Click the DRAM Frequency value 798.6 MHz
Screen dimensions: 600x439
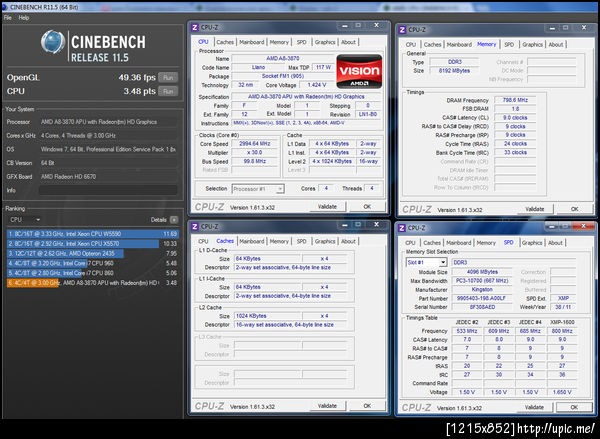coord(515,100)
